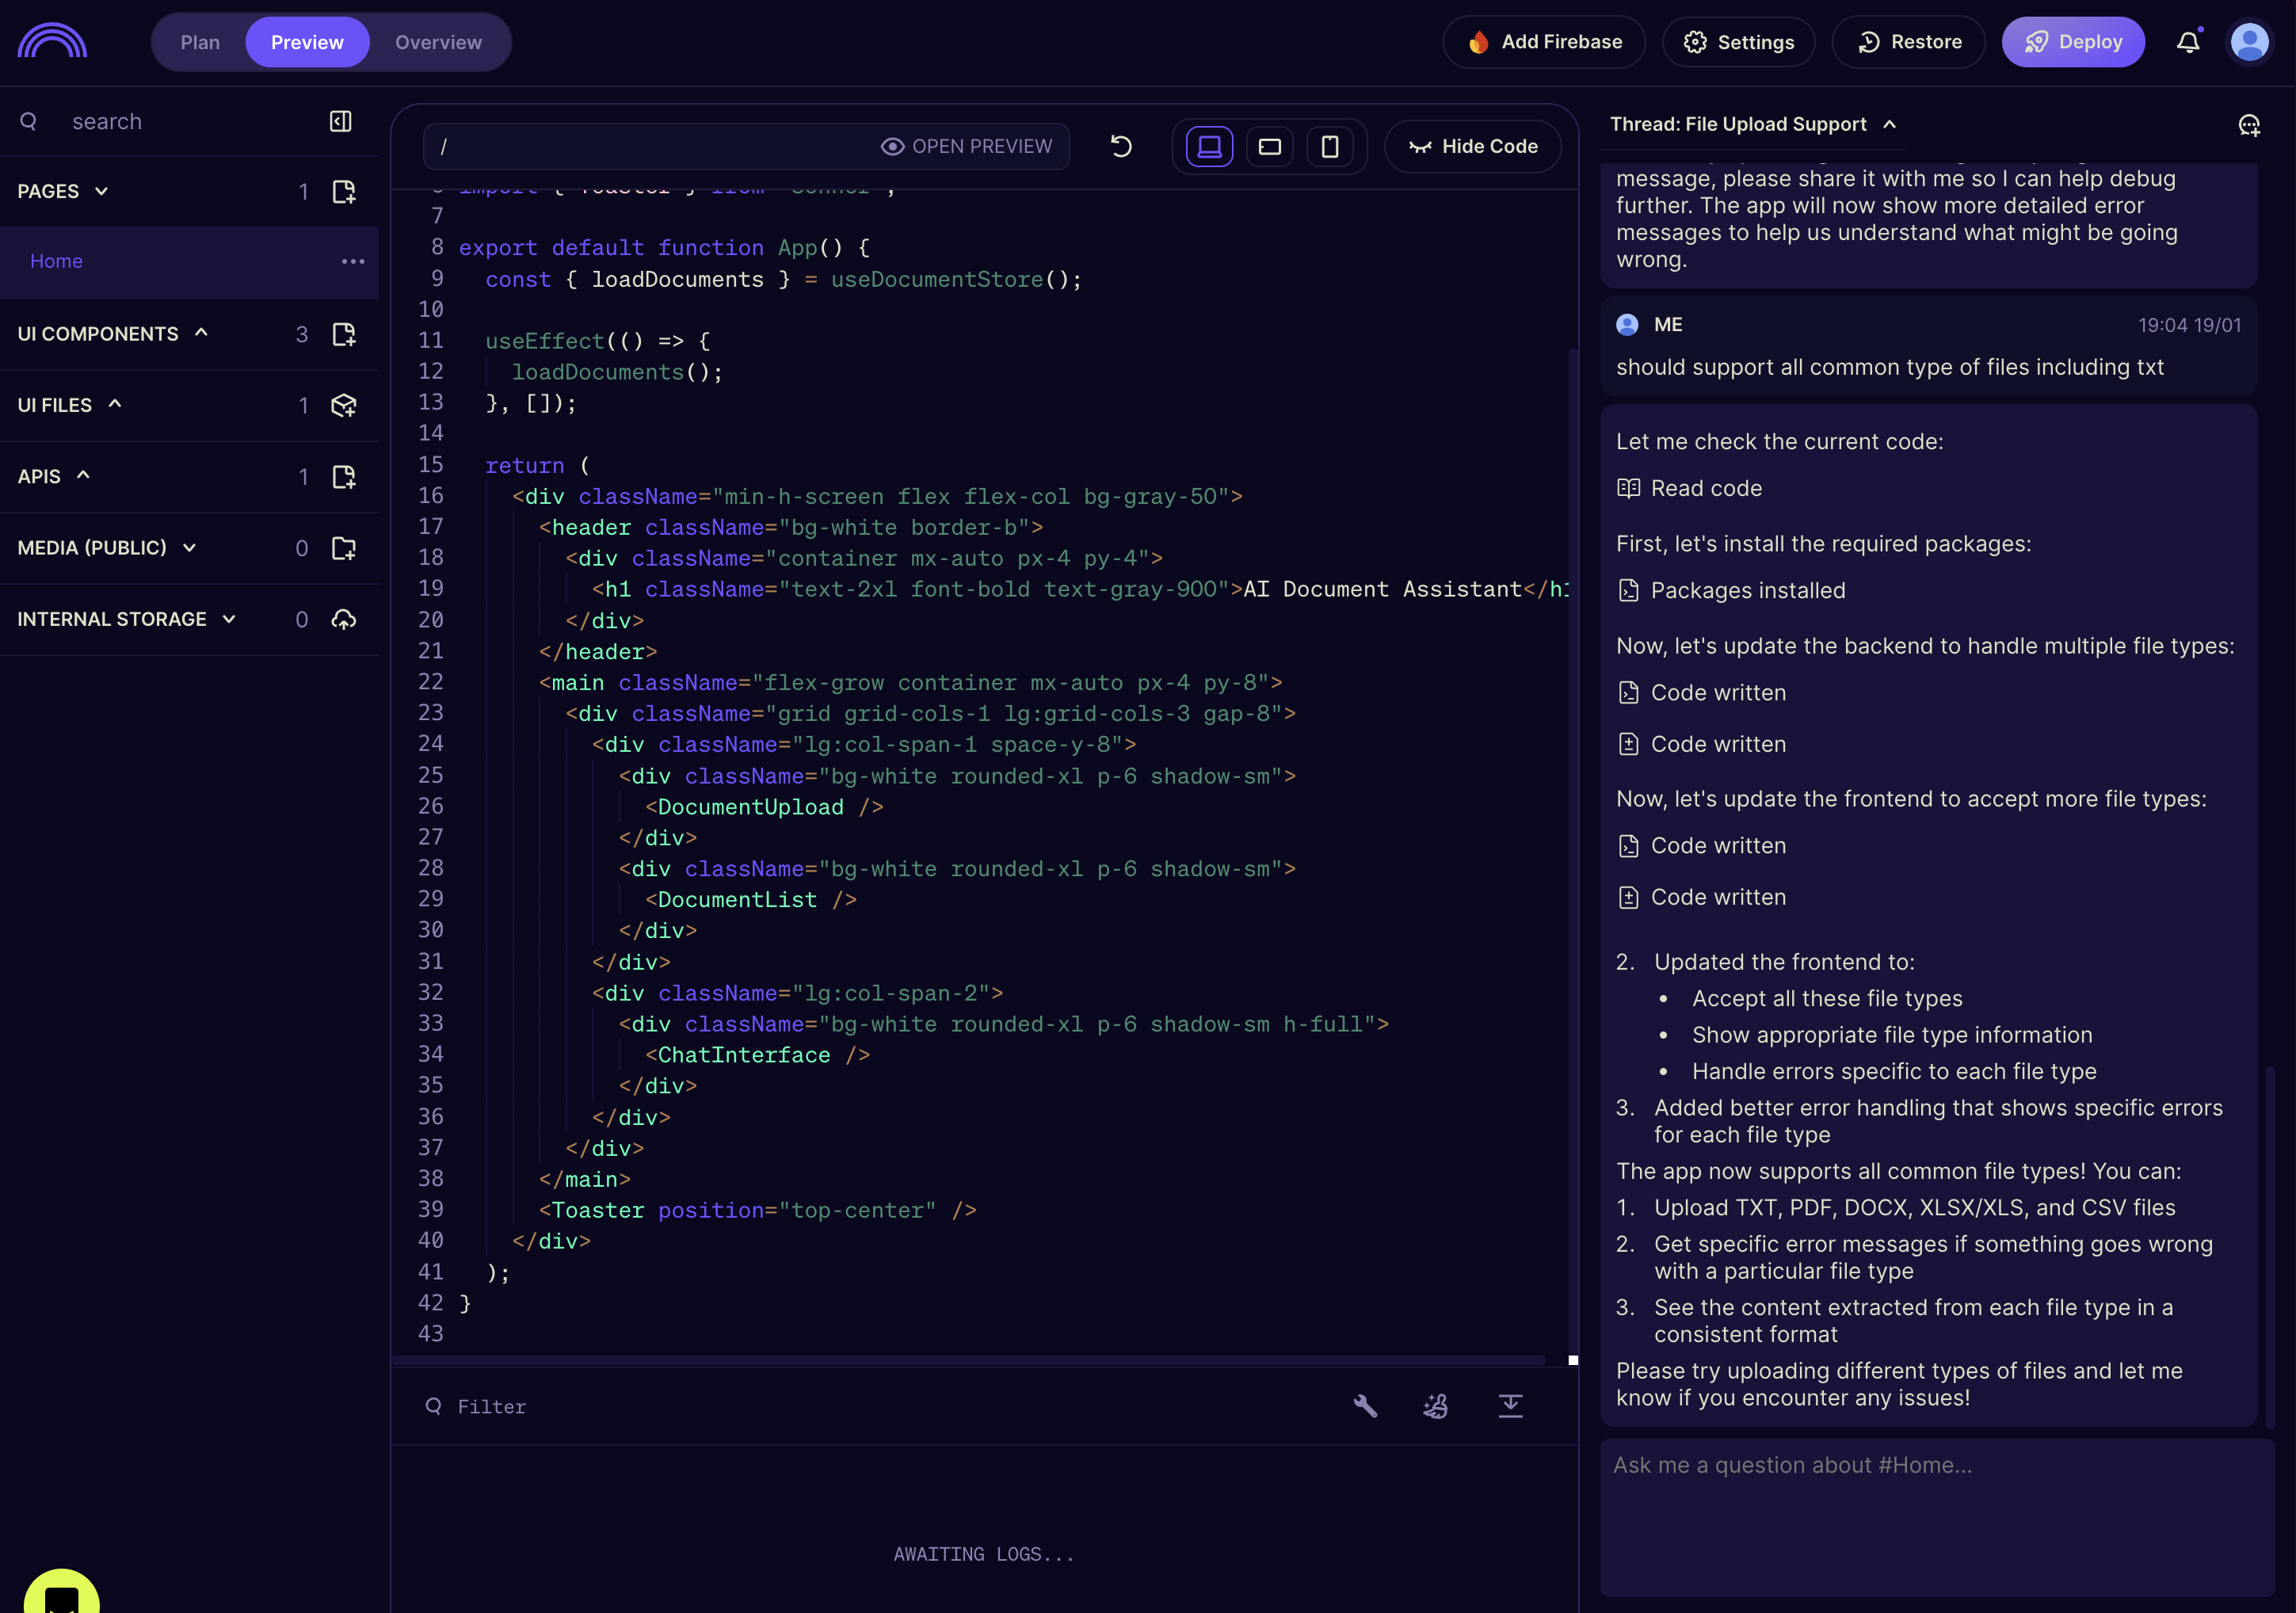Image resolution: width=2296 pixels, height=1613 pixels.
Task: Switch to the Overview tab
Action: tap(438, 42)
